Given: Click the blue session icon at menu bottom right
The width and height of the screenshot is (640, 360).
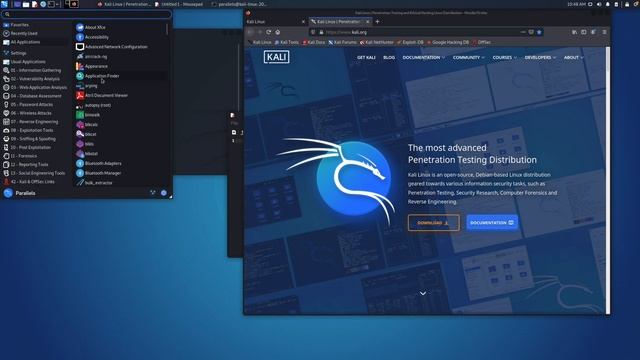Looking at the screenshot, I should tap(164, 193).
